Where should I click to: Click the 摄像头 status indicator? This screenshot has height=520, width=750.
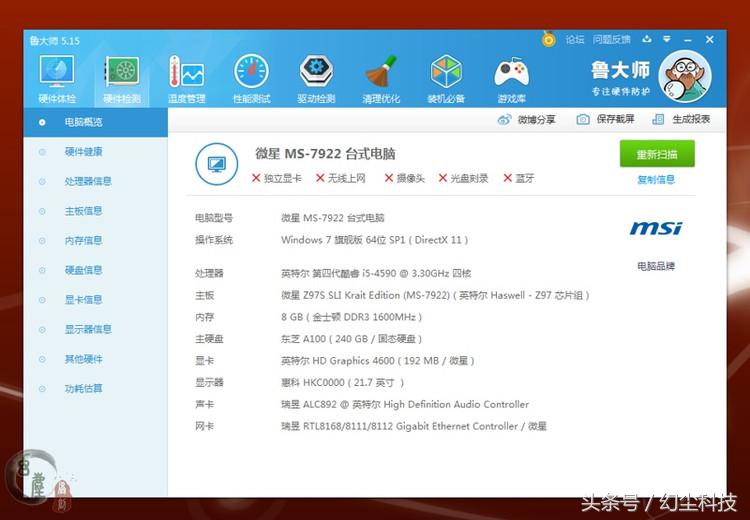coord(405,178)
